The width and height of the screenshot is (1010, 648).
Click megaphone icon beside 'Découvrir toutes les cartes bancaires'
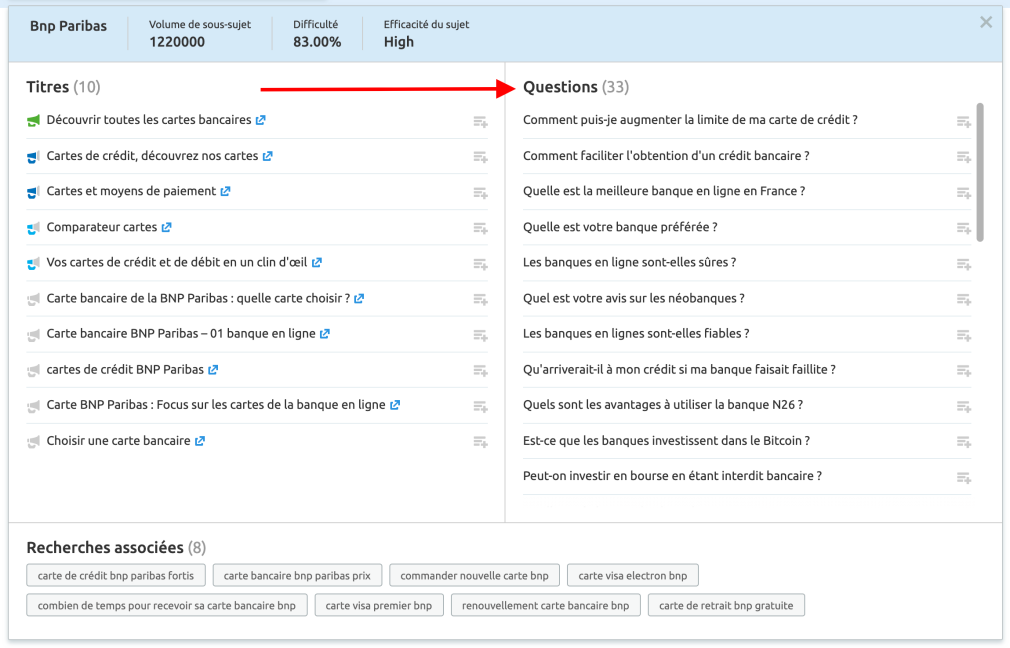click(x=33, y=120)
